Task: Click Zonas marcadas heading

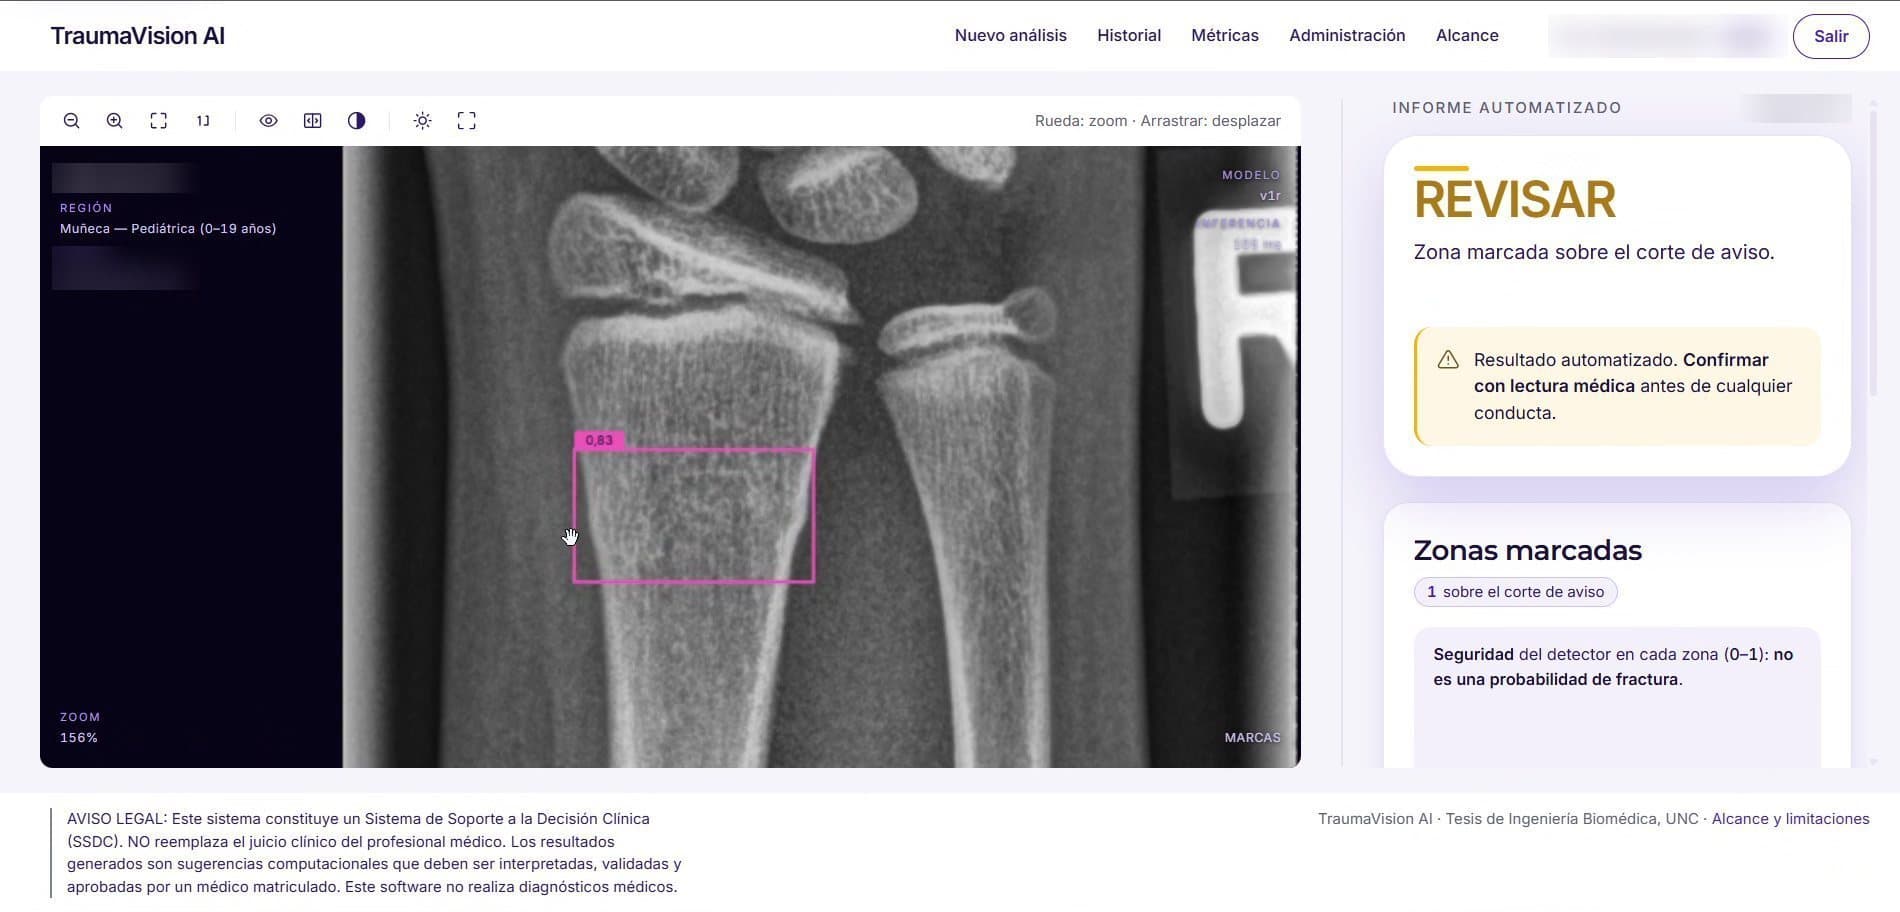Action: point(1527,550)
